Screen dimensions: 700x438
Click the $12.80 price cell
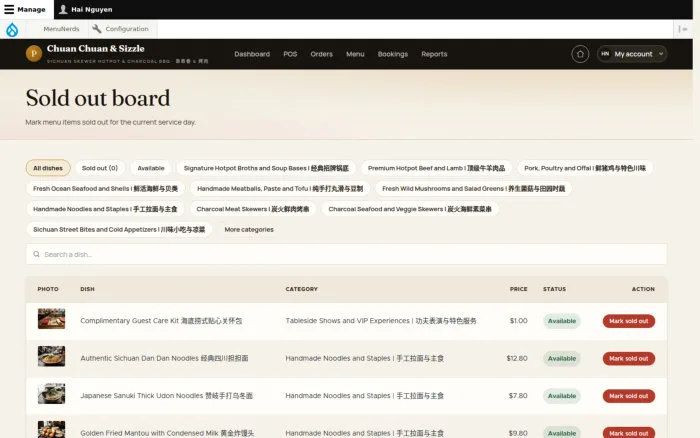tap(517, 359)
